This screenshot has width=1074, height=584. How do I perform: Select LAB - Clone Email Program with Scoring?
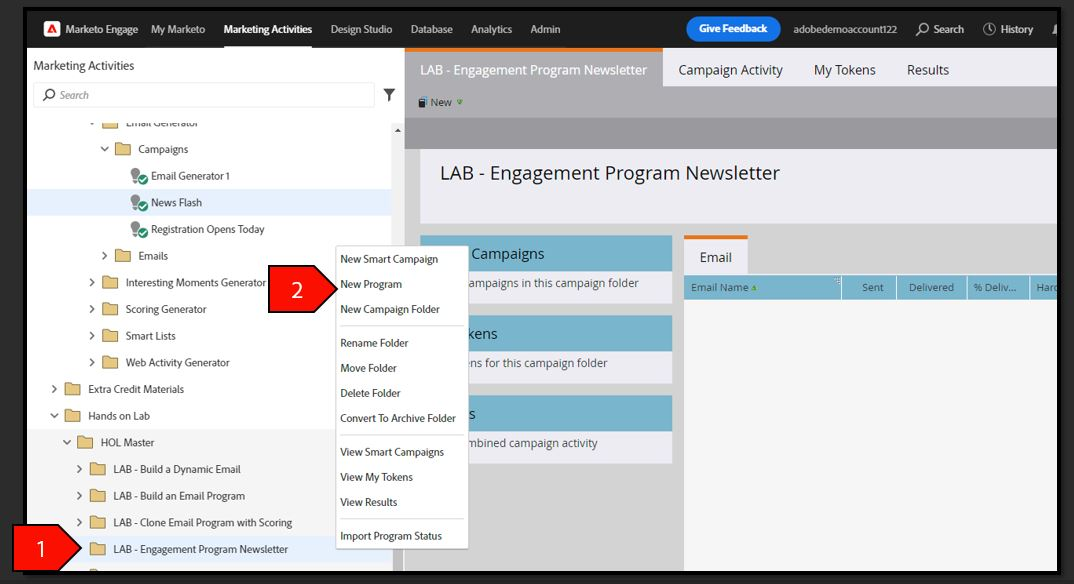[x=203, y=522]
